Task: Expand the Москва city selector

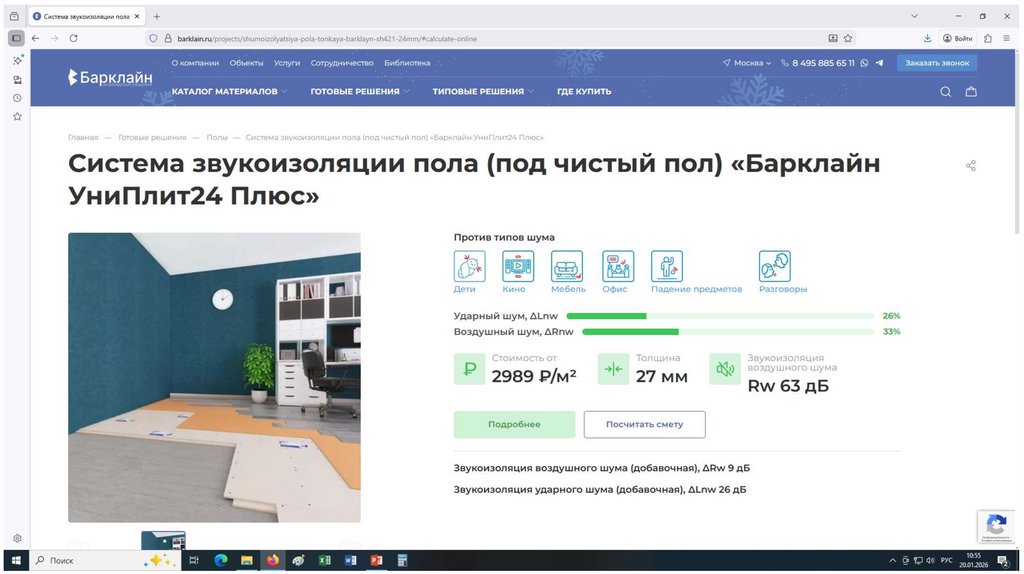Action: (746, 63)
